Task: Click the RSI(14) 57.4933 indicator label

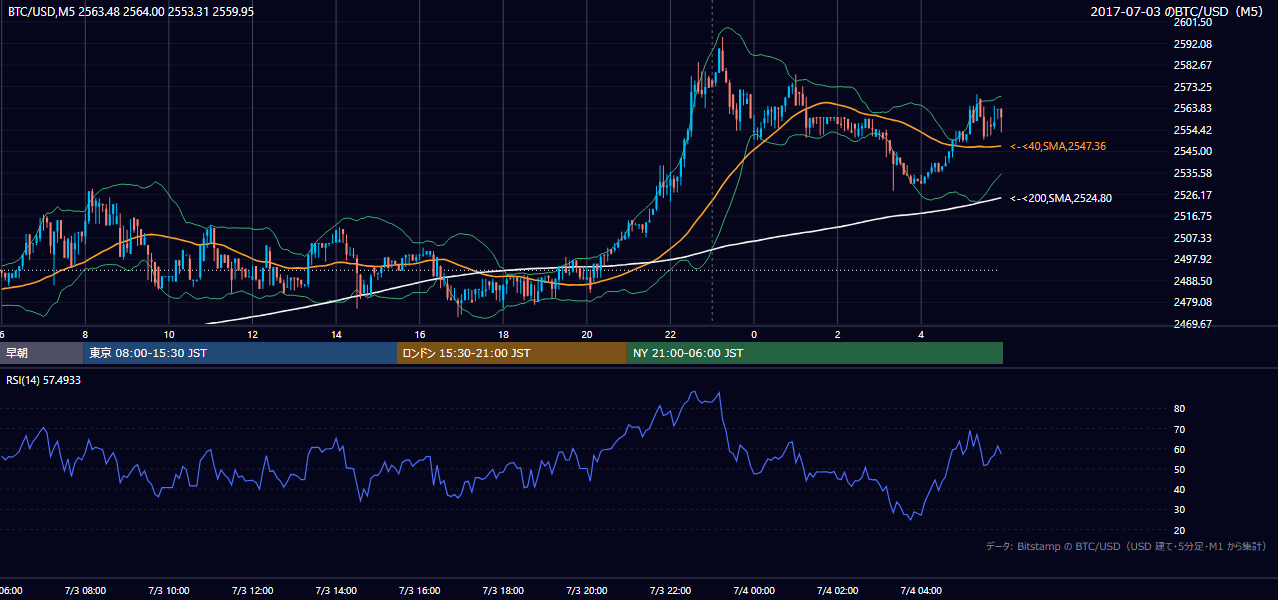Action: coord(44,381)
